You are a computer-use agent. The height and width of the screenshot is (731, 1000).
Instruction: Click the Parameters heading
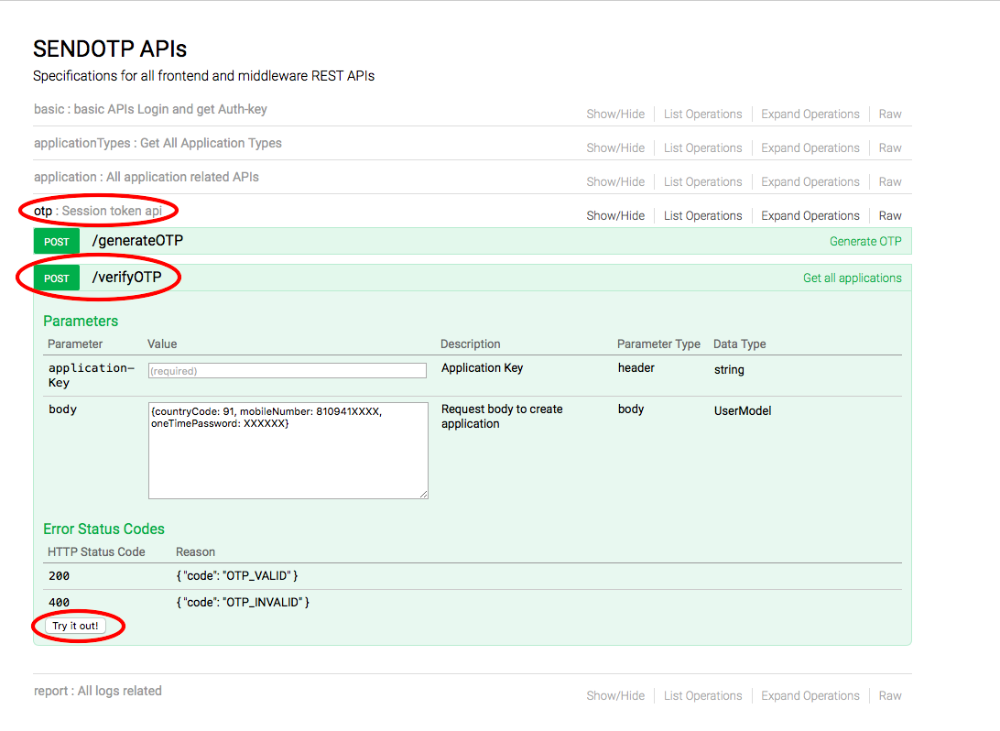[x=80, y=321]
